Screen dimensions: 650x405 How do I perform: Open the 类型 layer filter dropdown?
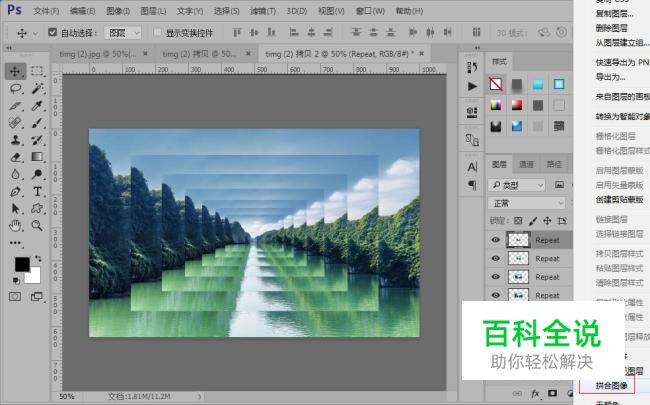(x=517, y=185)
